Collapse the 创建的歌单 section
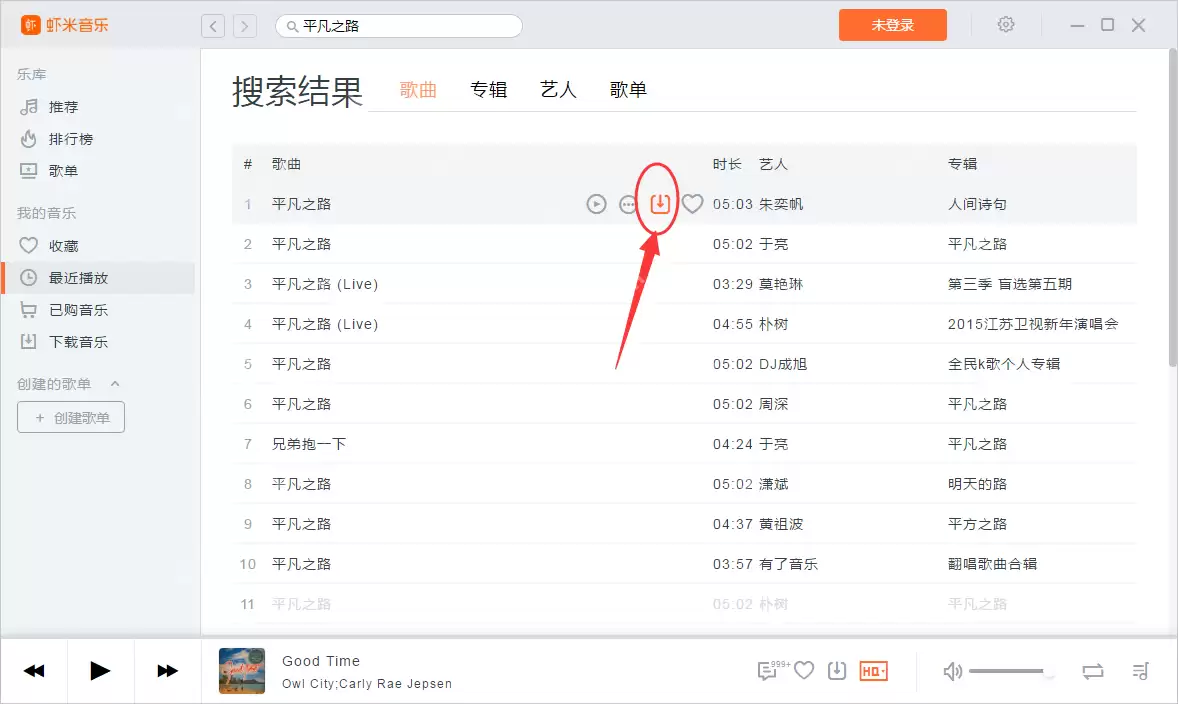The height and width of the screenshot is (704, 1178). point(114,383)
